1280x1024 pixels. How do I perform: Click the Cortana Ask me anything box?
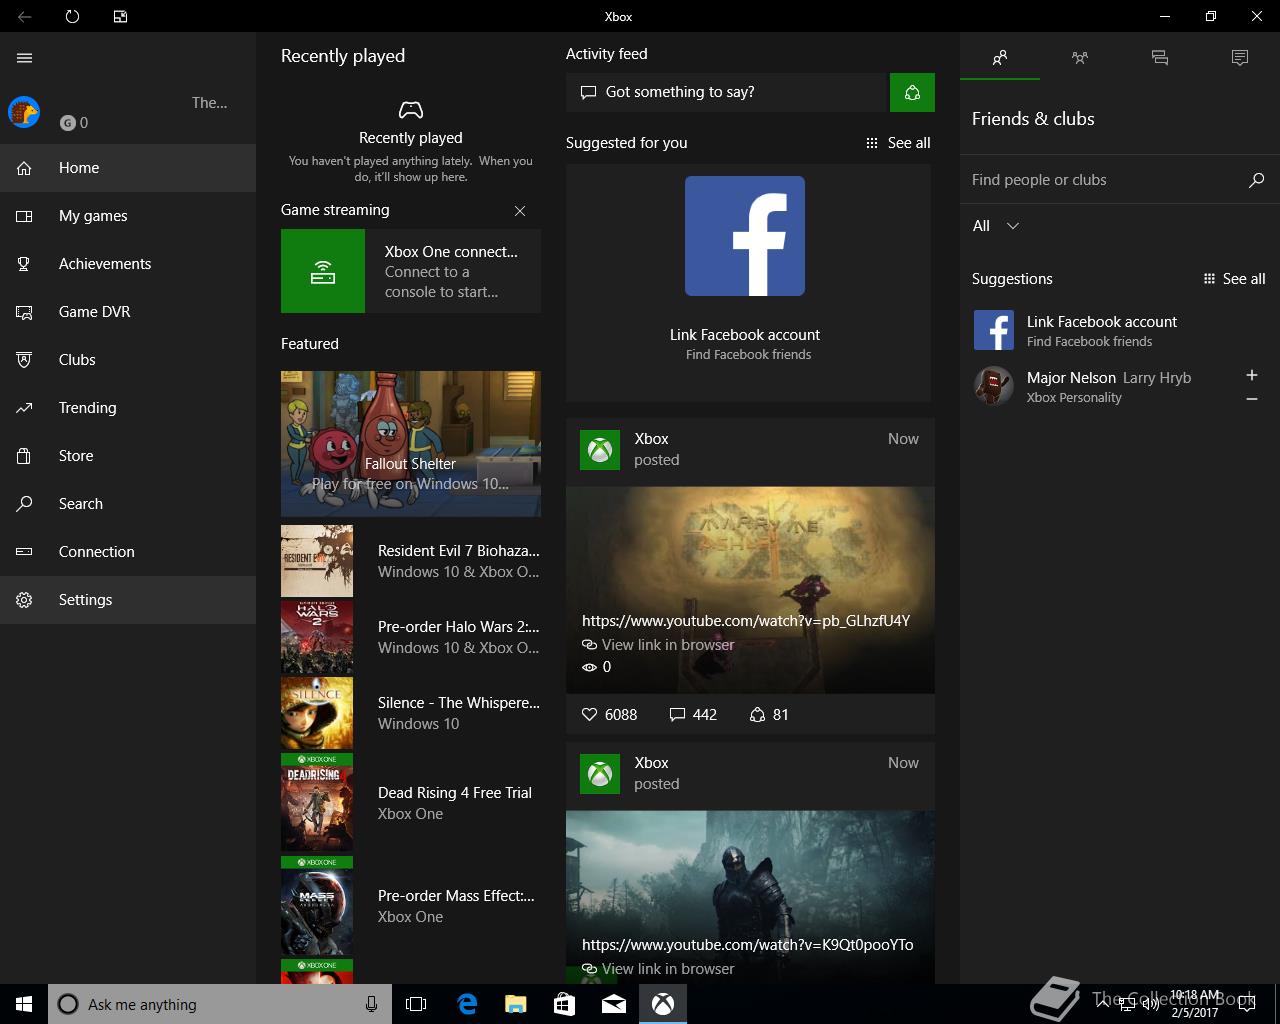point(219,1004)
